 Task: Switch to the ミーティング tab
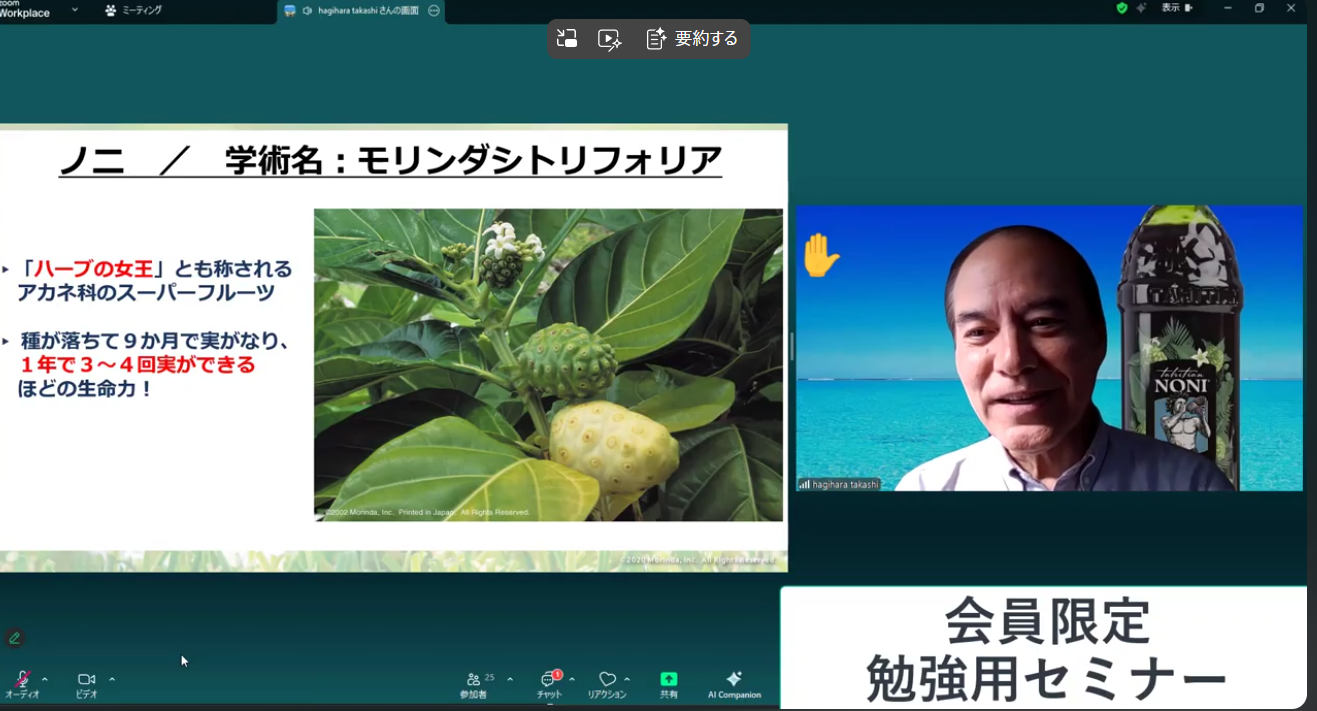(x=133, y=10)
